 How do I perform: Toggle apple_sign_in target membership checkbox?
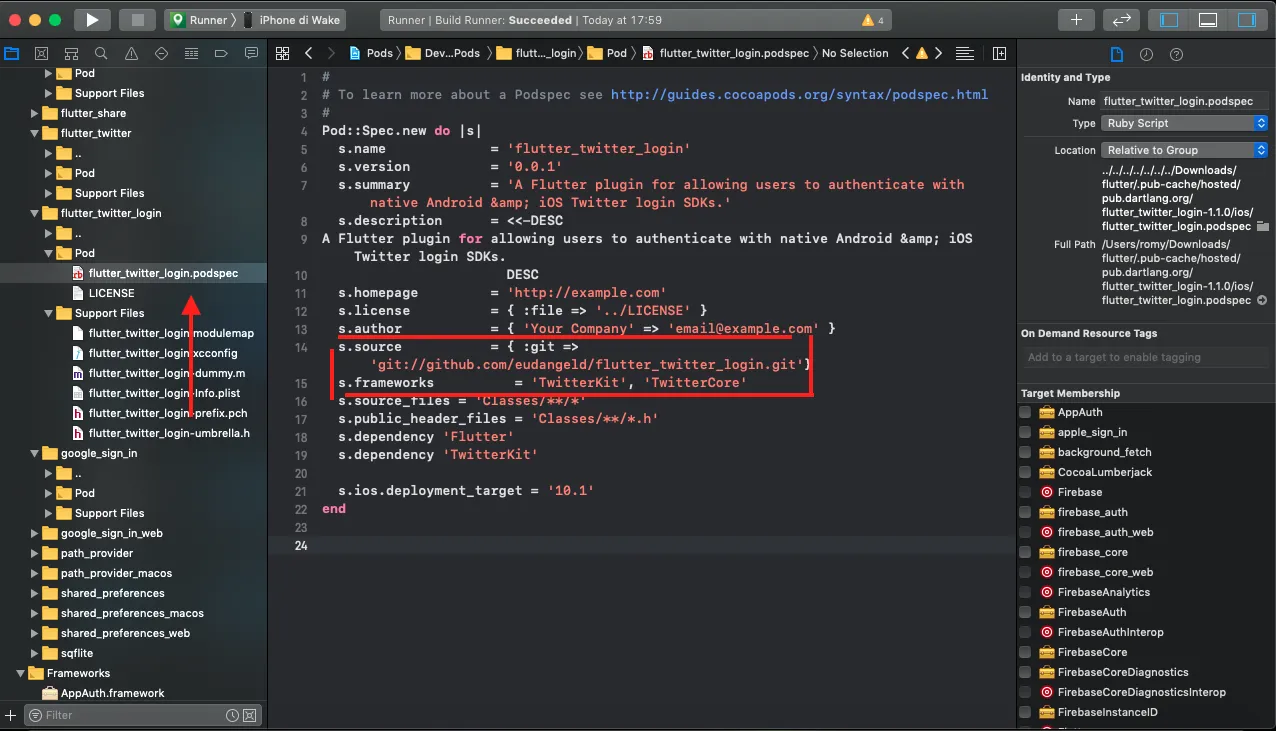(1025, 432)
